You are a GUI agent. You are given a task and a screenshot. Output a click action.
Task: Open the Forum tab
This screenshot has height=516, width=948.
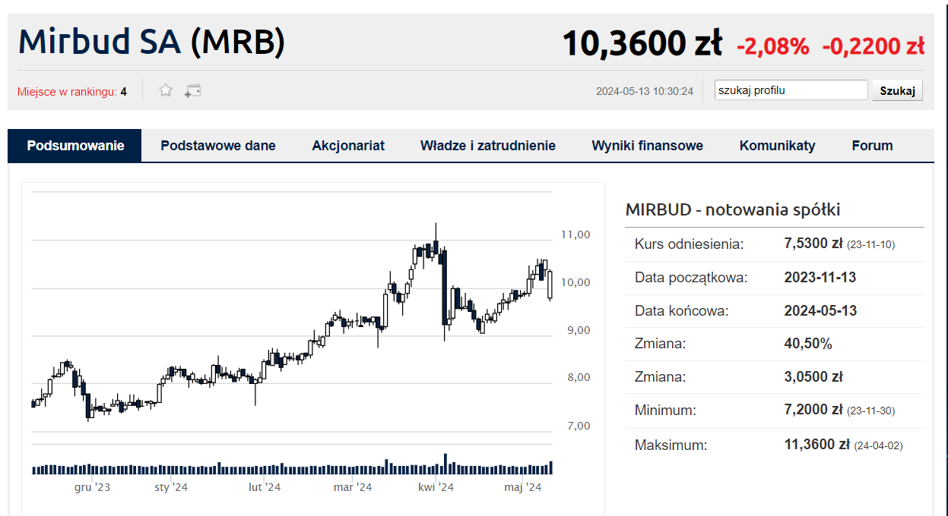tap(872, 145)
